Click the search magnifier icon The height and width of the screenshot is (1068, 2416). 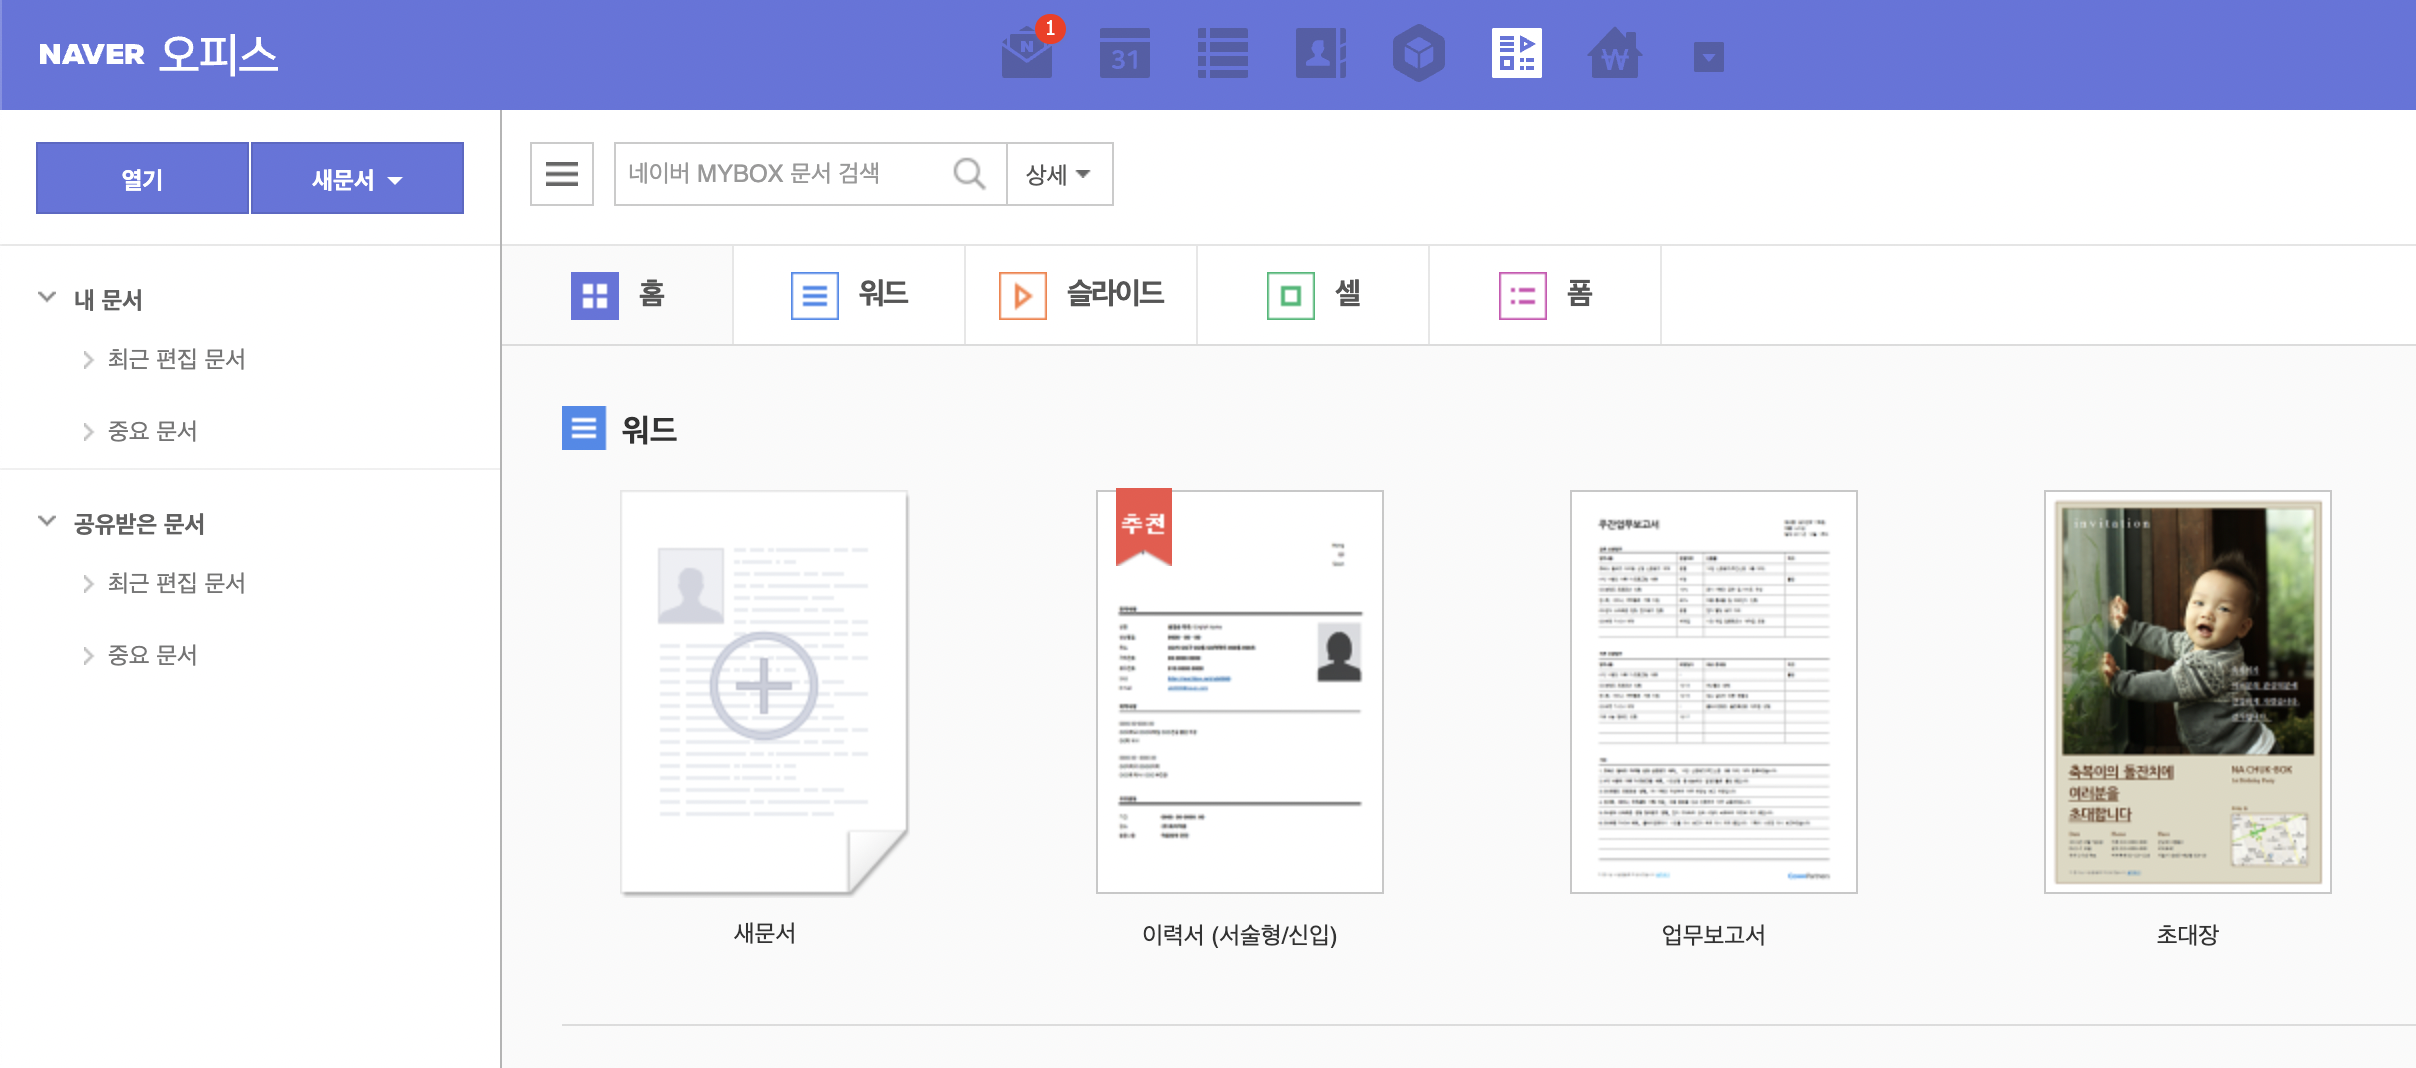coord(969,174)
